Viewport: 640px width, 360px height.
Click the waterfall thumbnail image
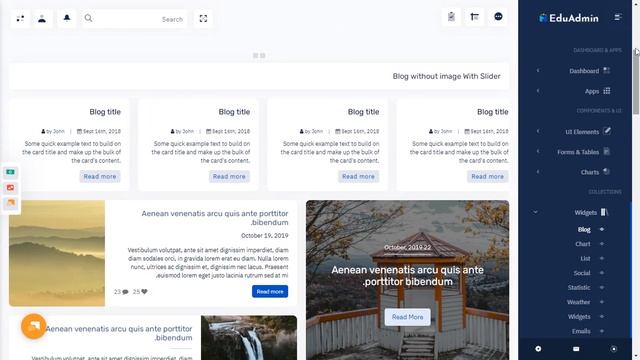pyautogui.click(x=249, y=338)
